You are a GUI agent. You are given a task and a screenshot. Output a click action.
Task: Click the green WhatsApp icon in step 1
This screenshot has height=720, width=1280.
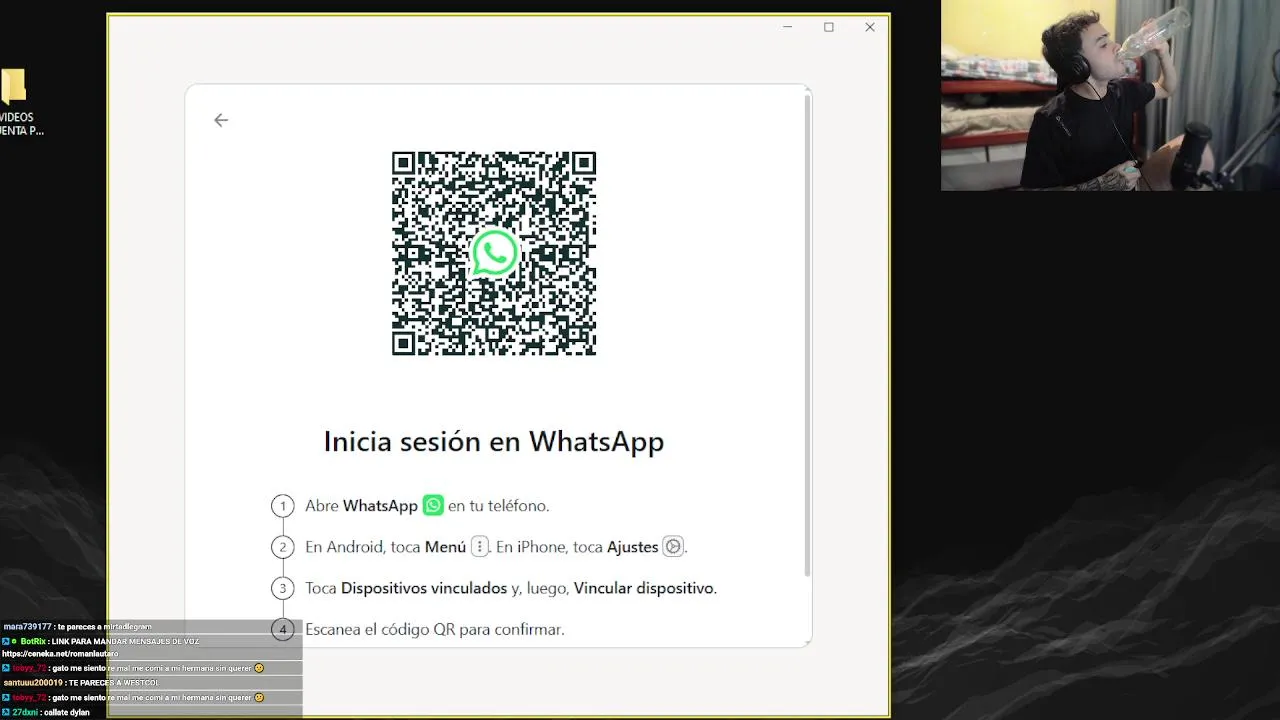433,505
